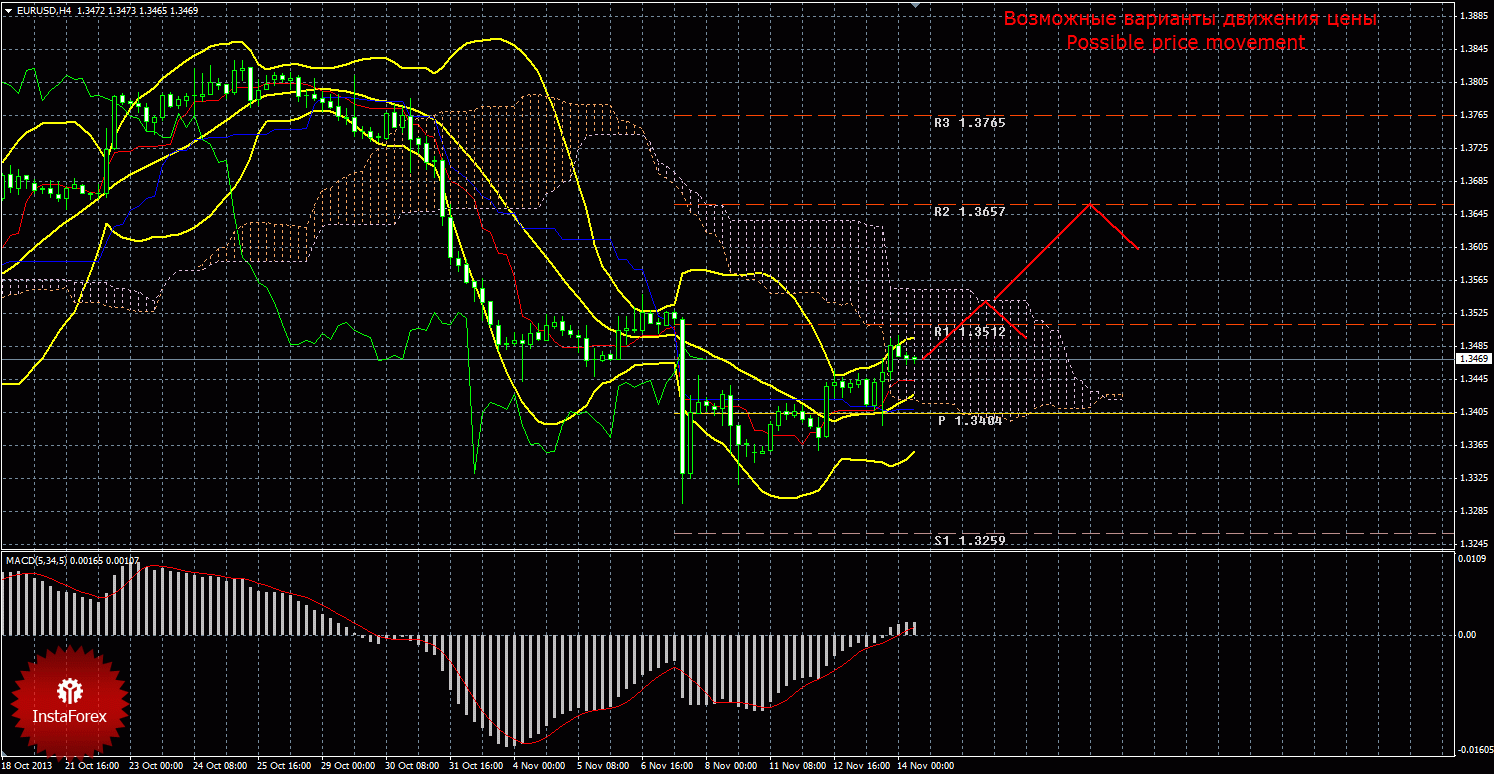Image resolution: width=1494 pixels, height=774 pixels.
Task: Select the P 1.3404 pivot label
Action: [x=969, y=421]
